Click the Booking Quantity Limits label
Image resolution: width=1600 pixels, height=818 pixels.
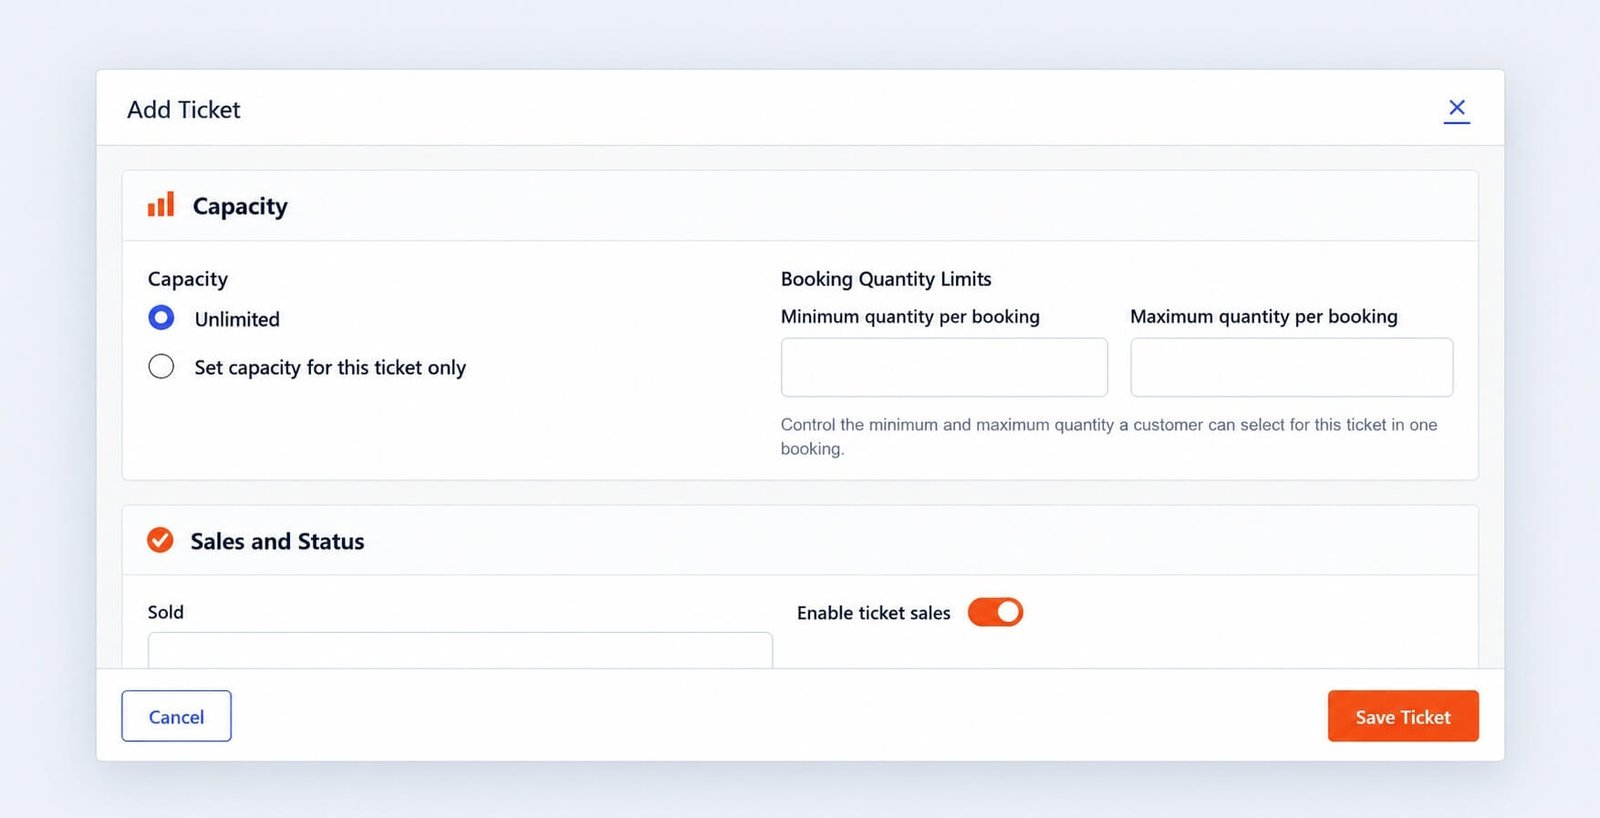point(886,279)
